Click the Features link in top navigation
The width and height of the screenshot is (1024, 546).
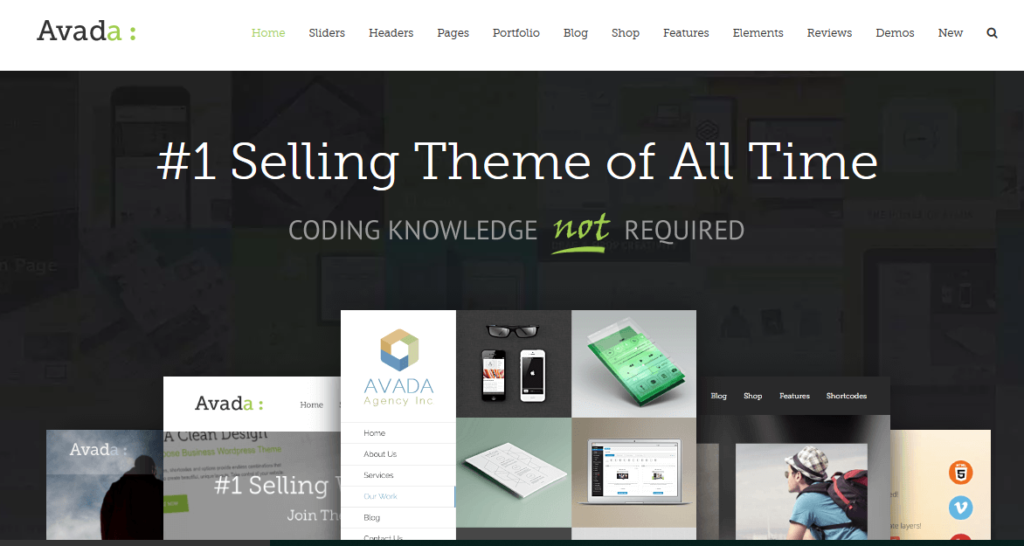coord(686,33)
